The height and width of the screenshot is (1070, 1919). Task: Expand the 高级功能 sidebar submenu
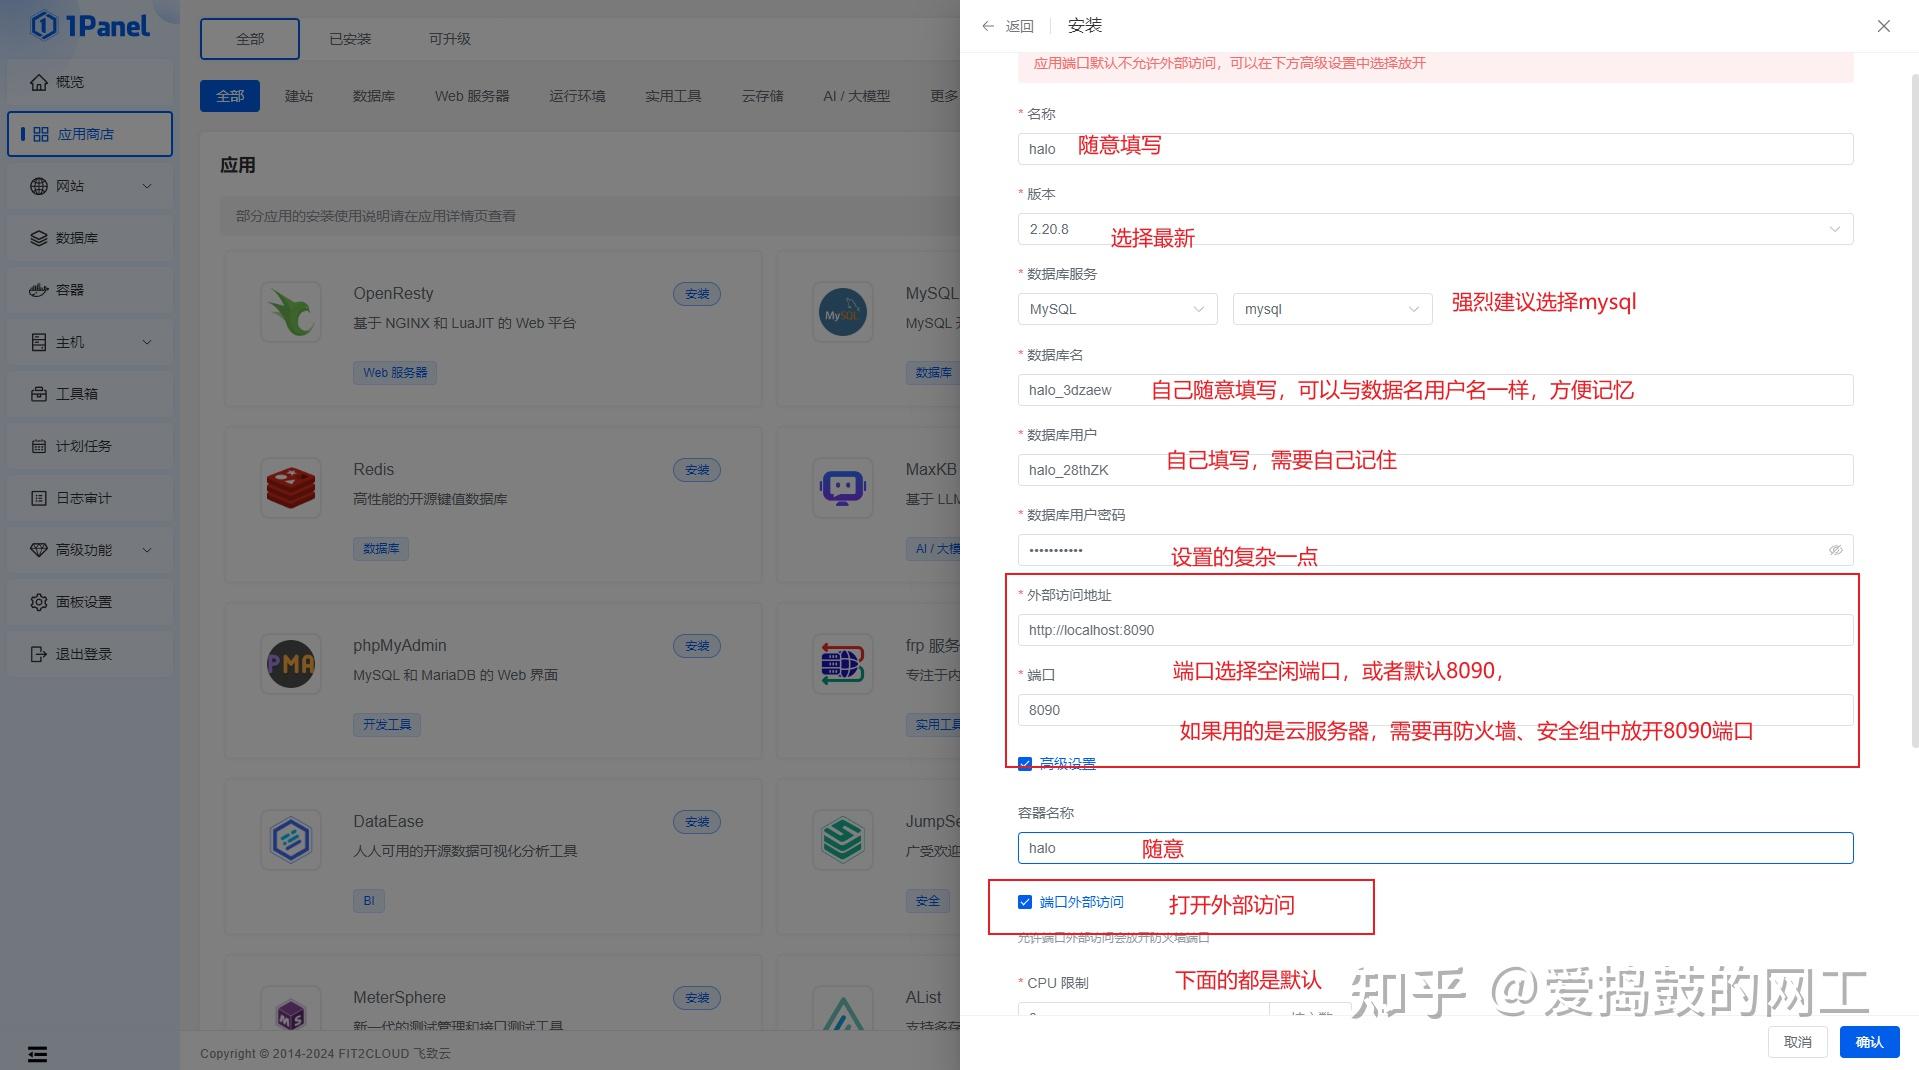coord(147,550)
